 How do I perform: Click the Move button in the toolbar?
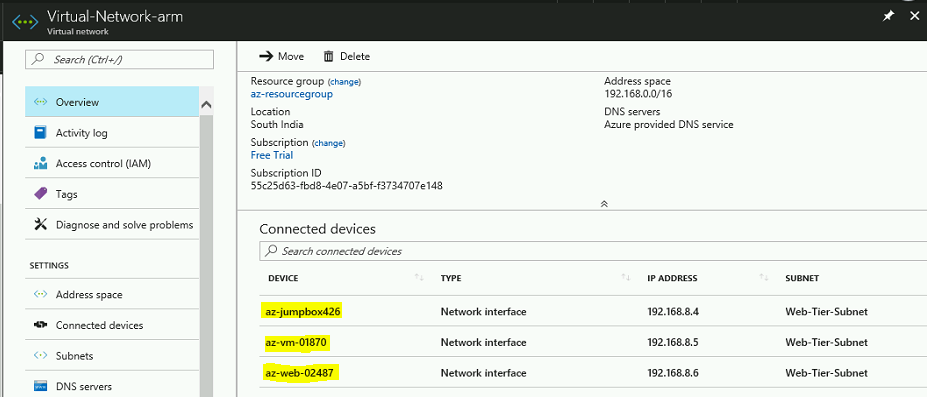coord(282,56)
